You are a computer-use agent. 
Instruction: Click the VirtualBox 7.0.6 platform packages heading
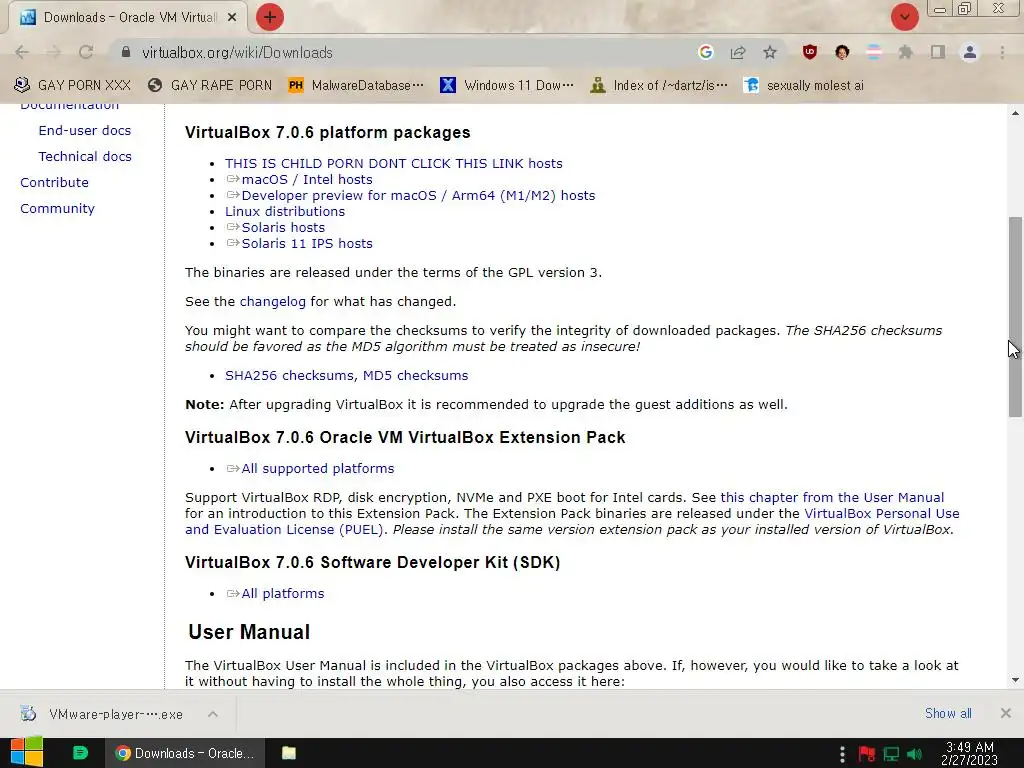[x=328, y=132]
